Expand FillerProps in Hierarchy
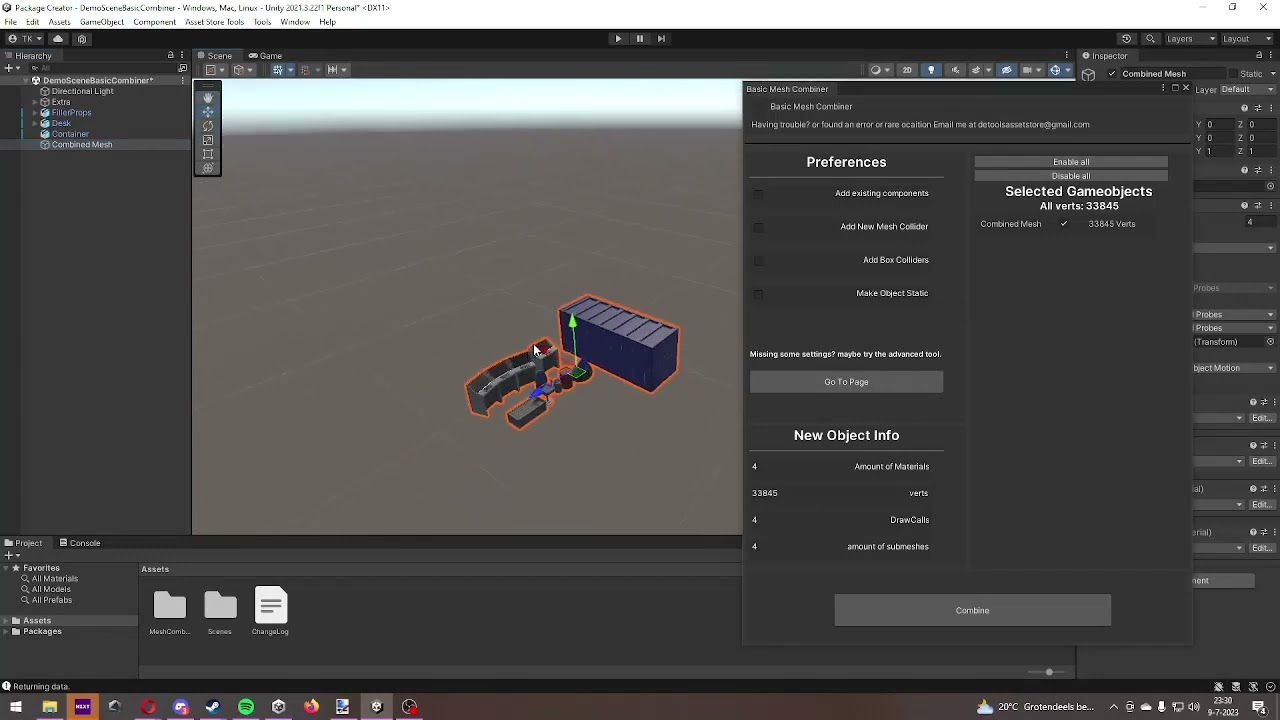Screen dimensions: 1280x720 [x=35, y=113]
